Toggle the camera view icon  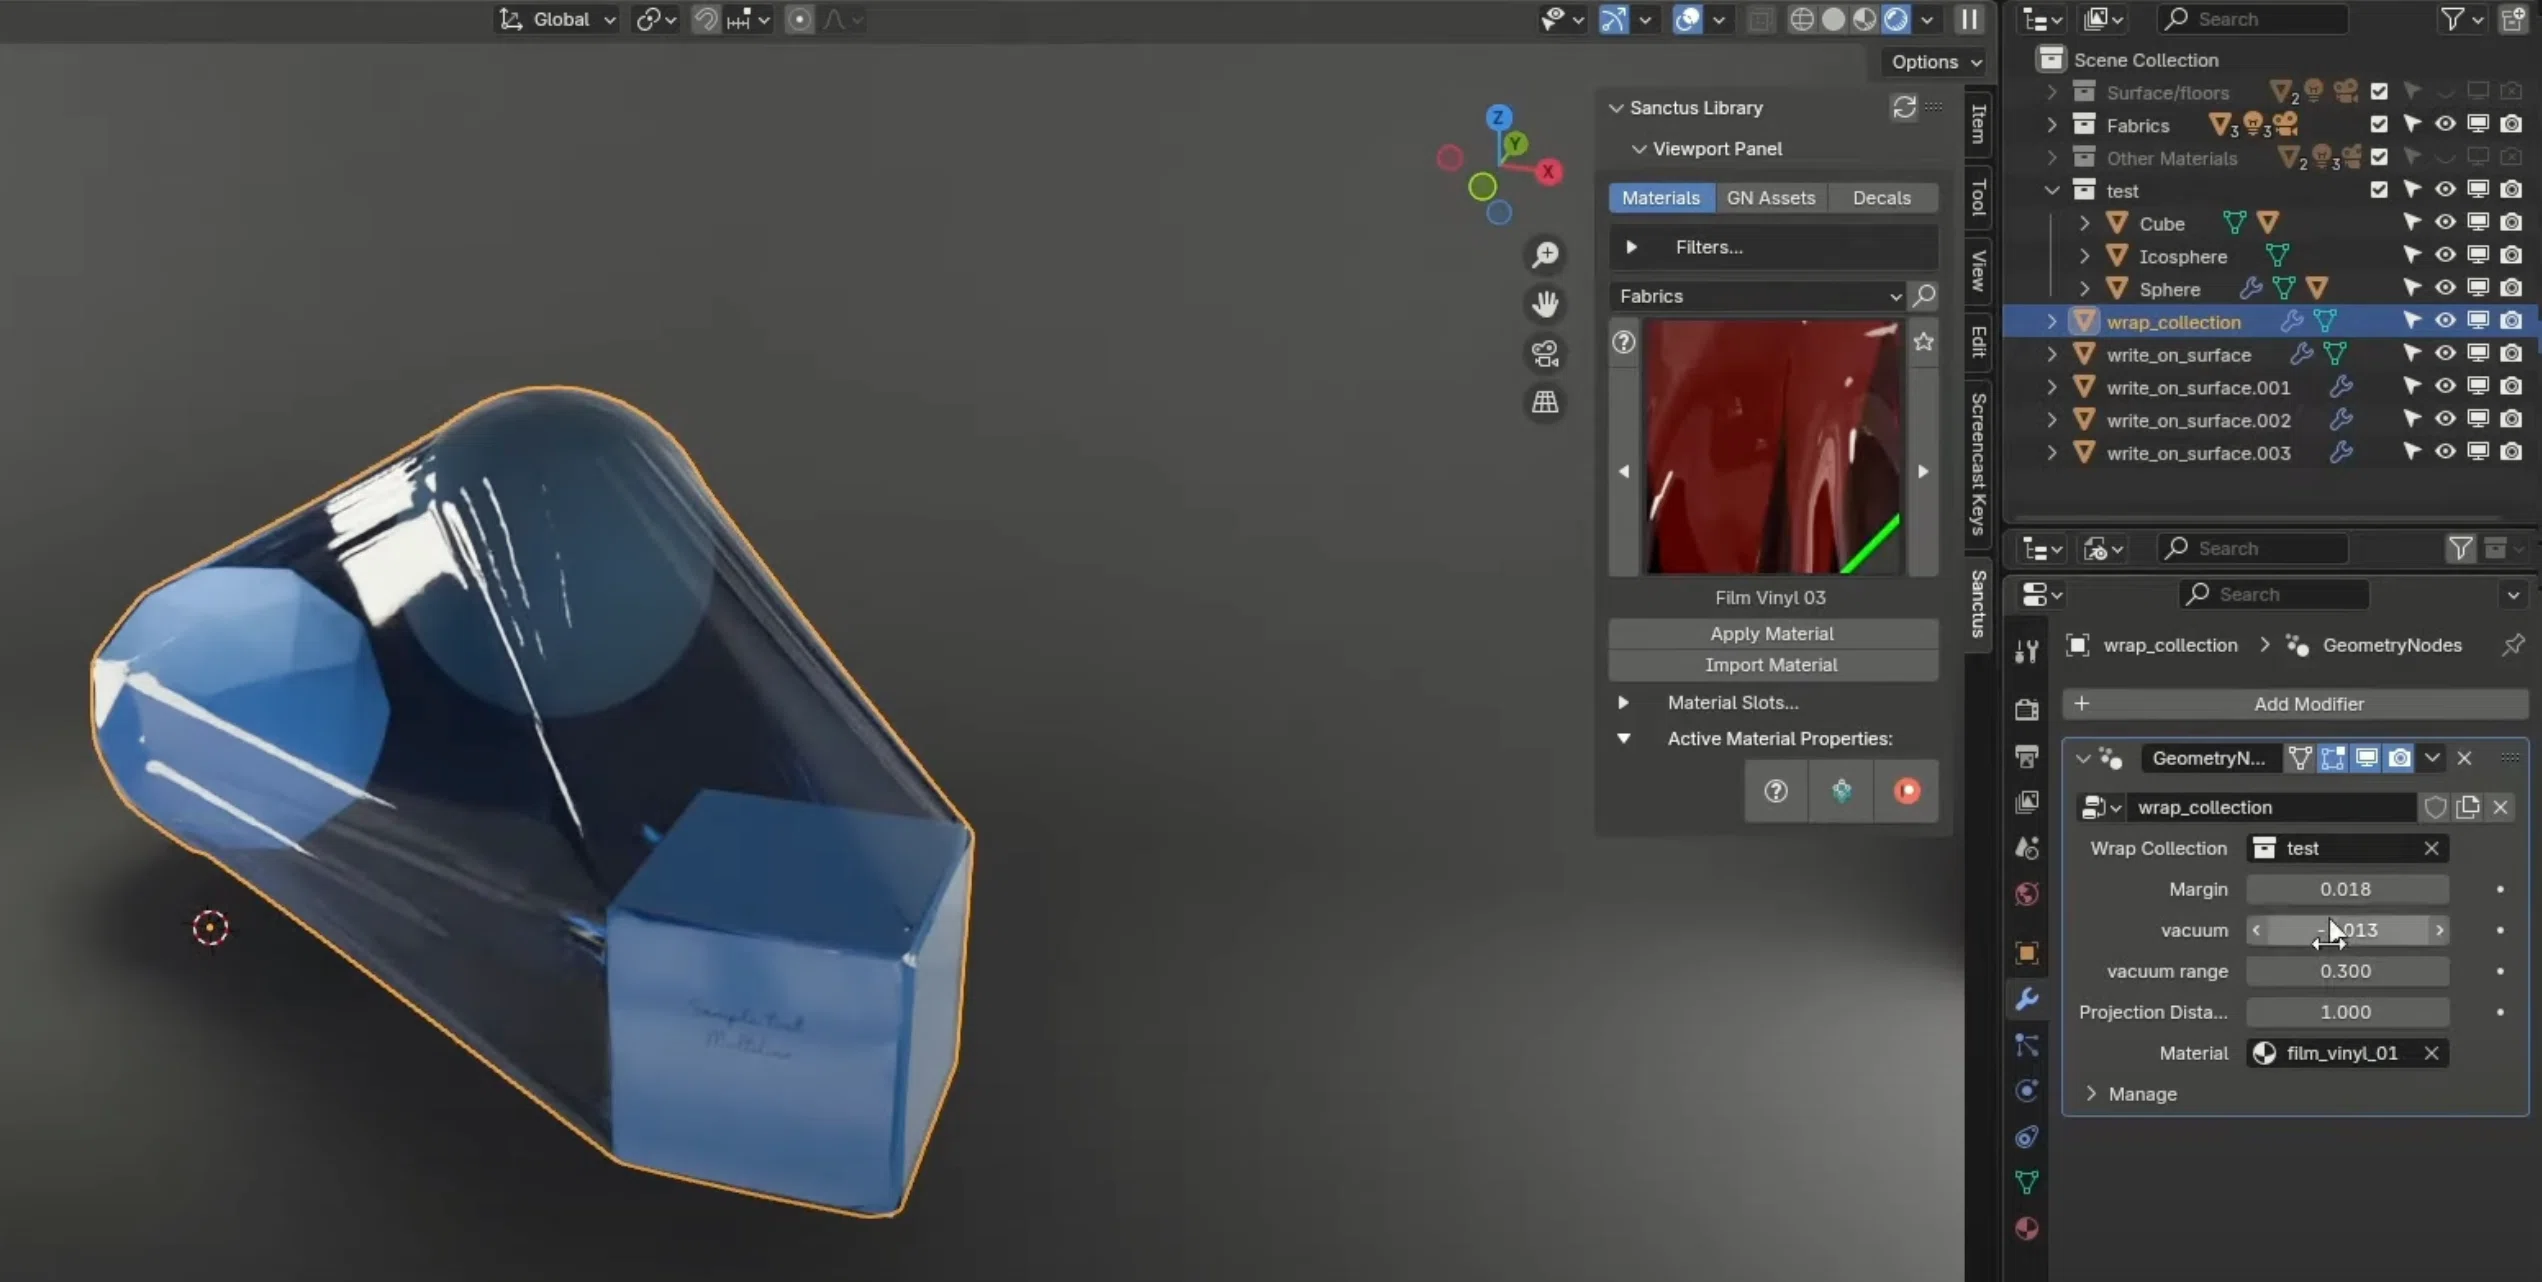[x=1545, y=353]
